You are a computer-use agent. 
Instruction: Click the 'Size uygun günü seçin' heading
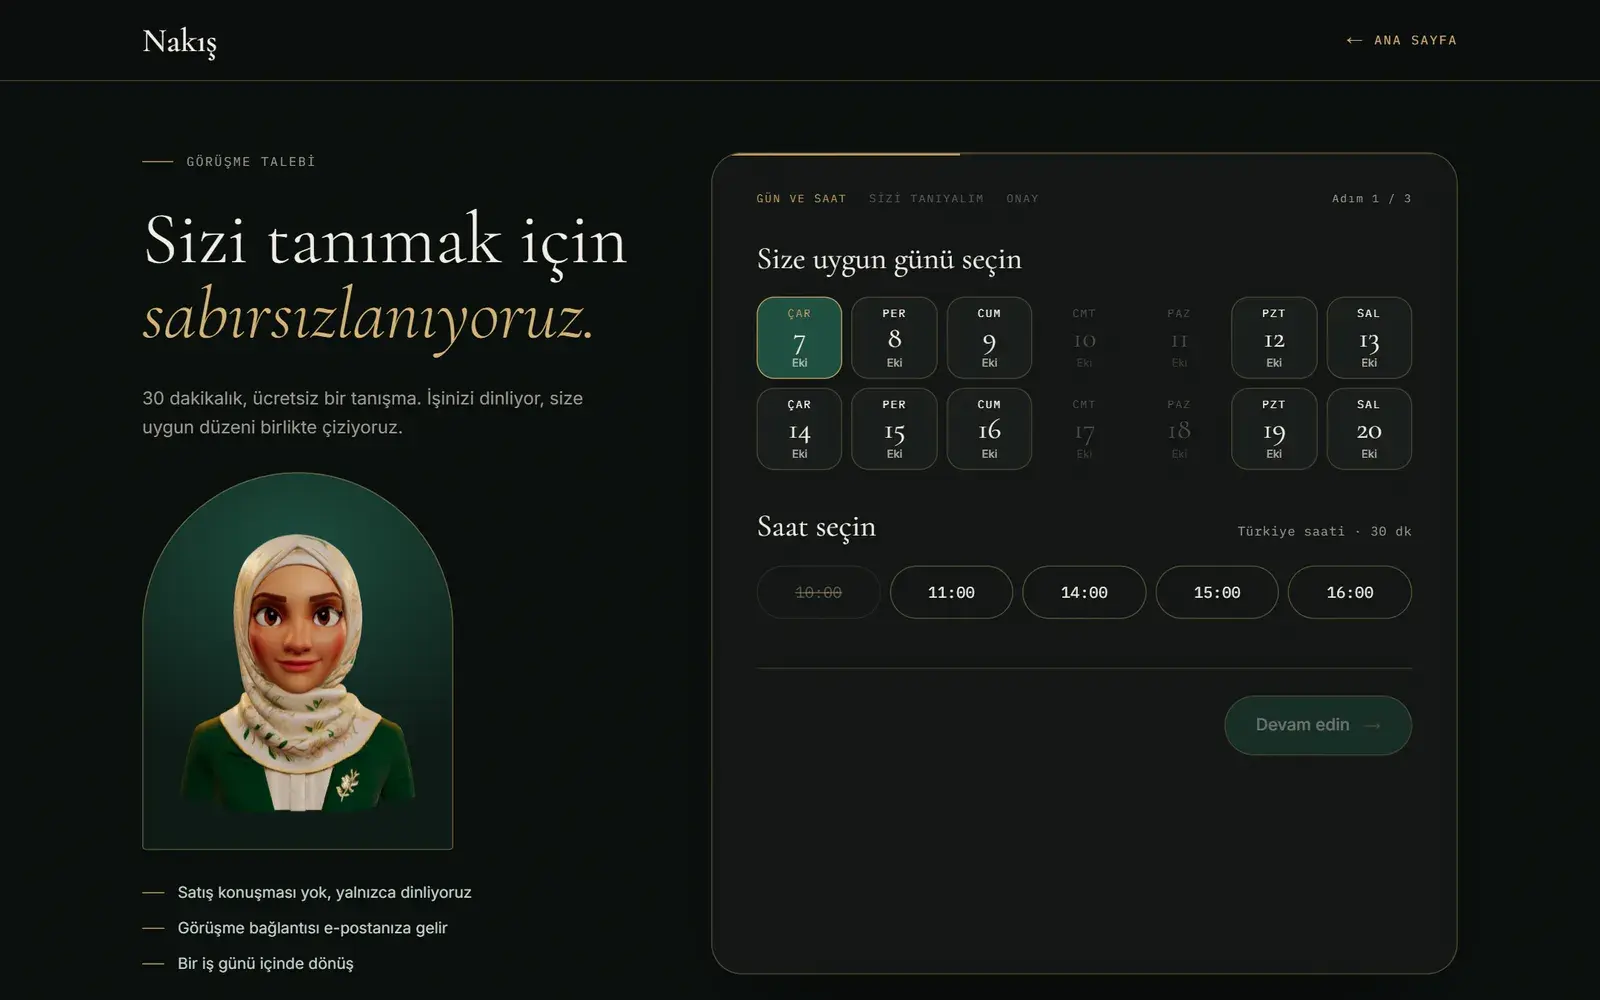pos(889,259)
